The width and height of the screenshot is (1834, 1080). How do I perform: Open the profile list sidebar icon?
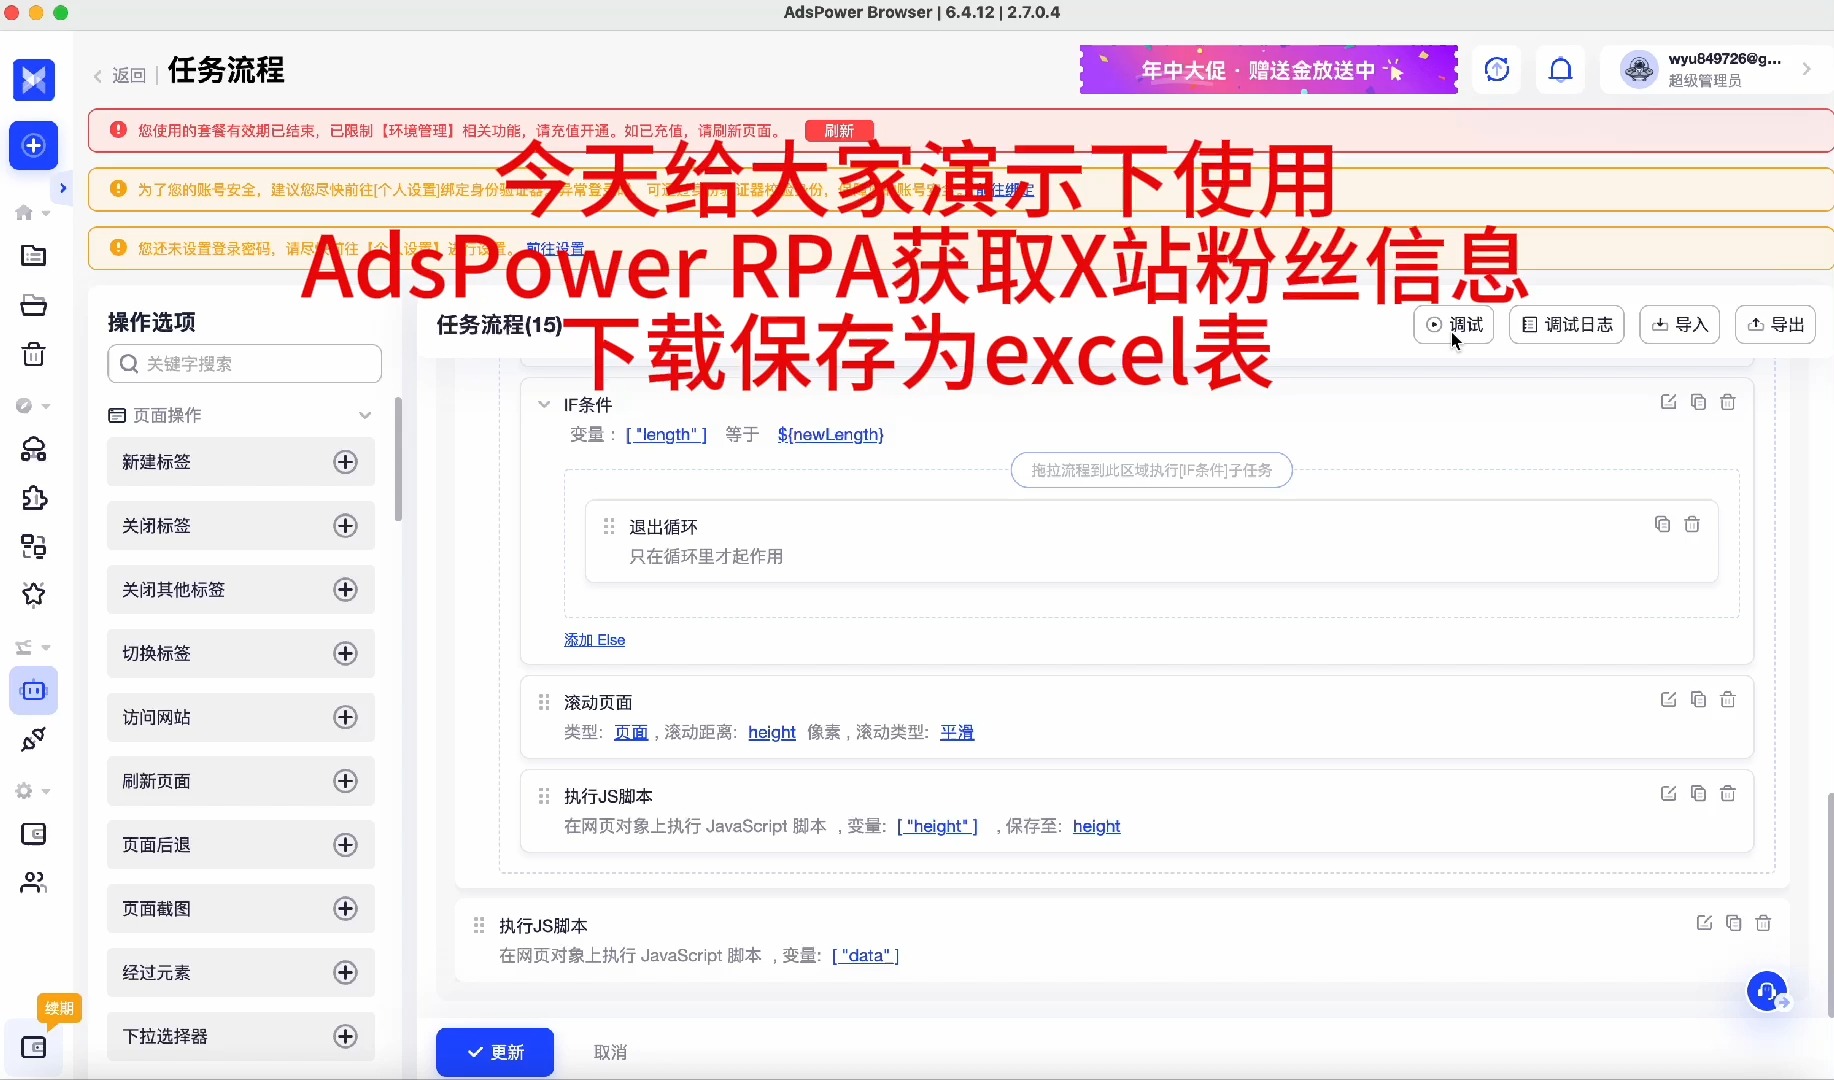pyautogui.click(x=34, y=256)
